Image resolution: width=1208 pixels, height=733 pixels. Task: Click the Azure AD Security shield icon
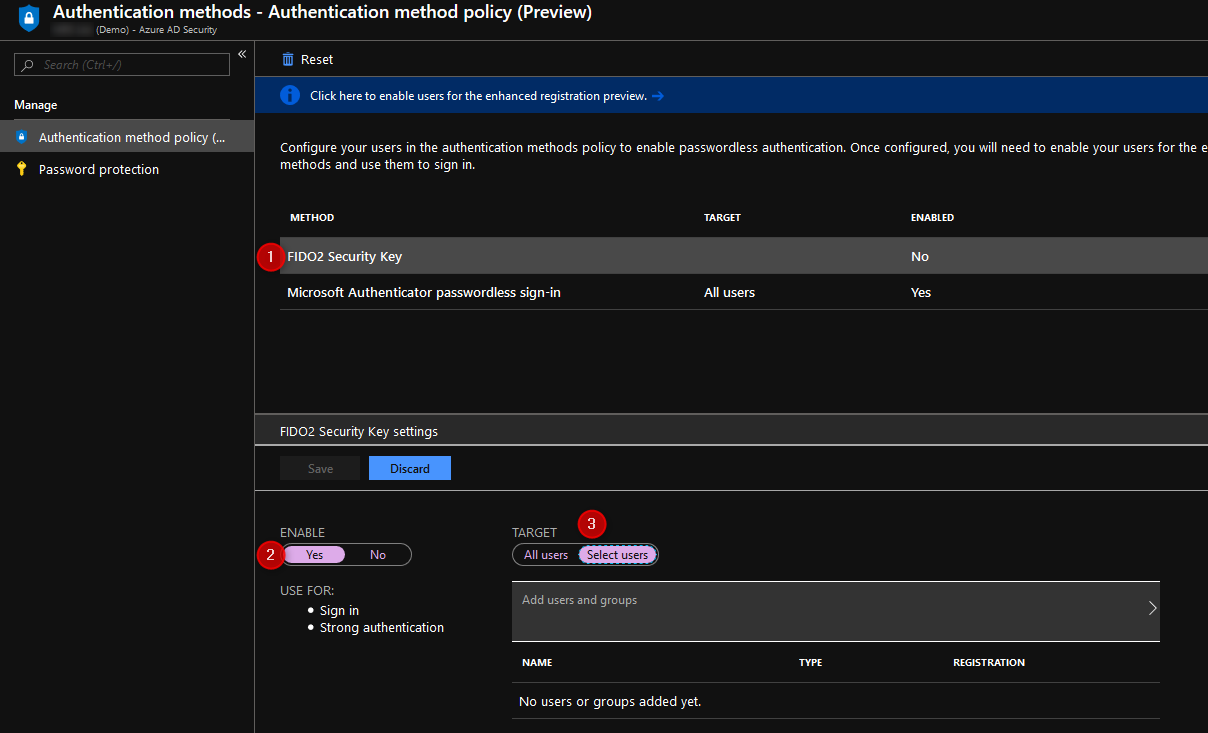28,18
